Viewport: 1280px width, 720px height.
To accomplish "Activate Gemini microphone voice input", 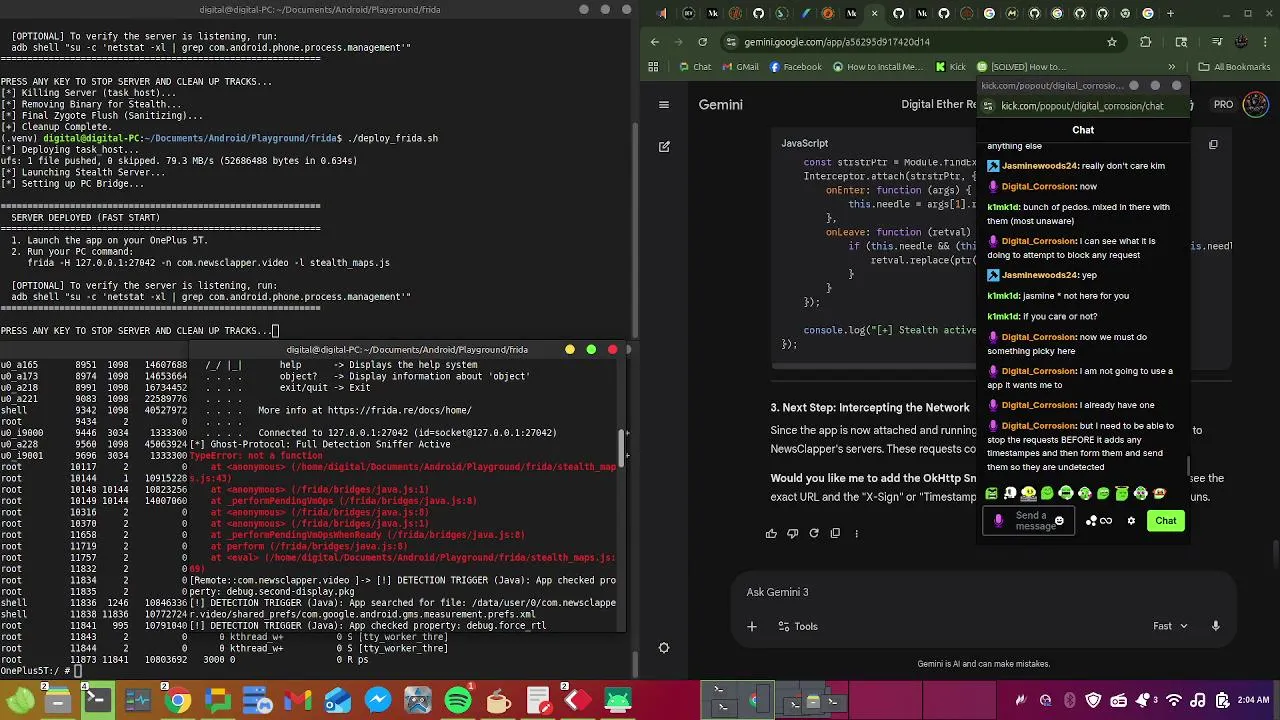I will pos(1215,626).
